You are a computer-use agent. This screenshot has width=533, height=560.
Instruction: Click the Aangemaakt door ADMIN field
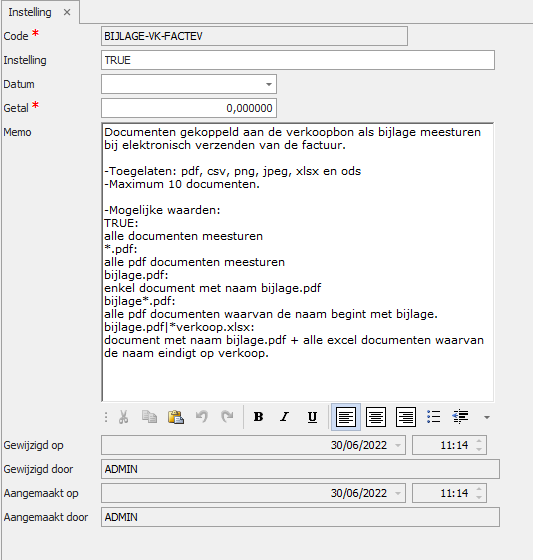tap(300, 517)
